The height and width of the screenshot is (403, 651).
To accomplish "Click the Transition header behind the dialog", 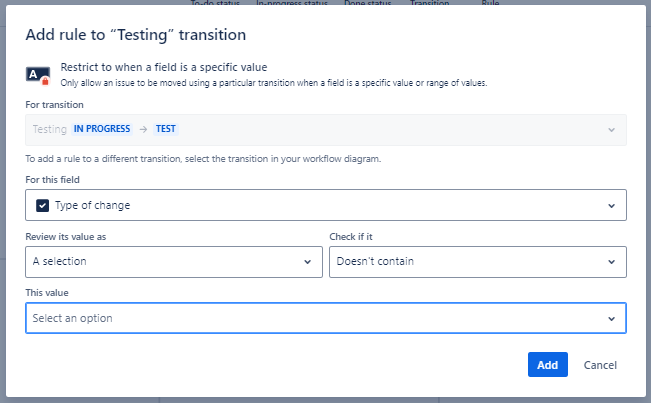I will (430, 4).
